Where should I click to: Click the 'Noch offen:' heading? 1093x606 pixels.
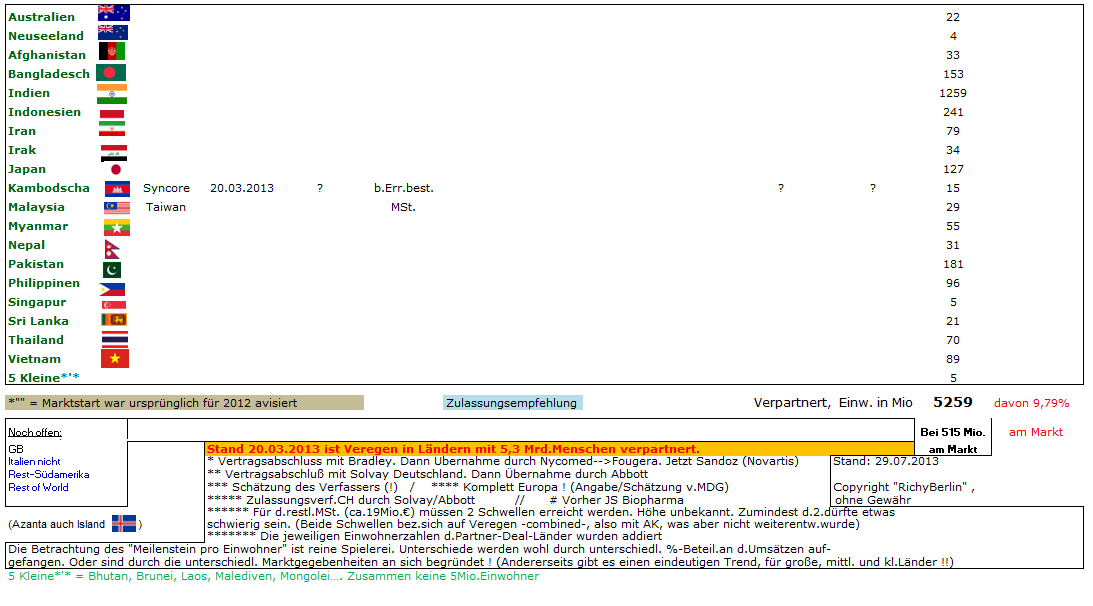(35, 432)
